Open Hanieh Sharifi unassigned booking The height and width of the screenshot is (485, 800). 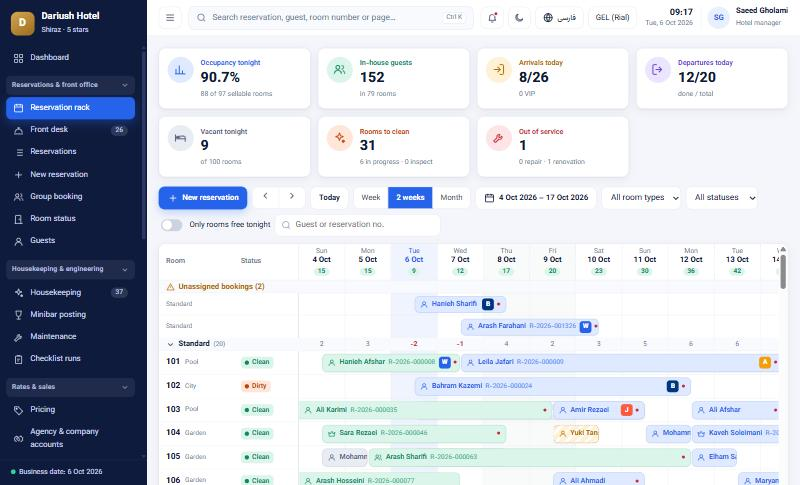click(461, 304)
